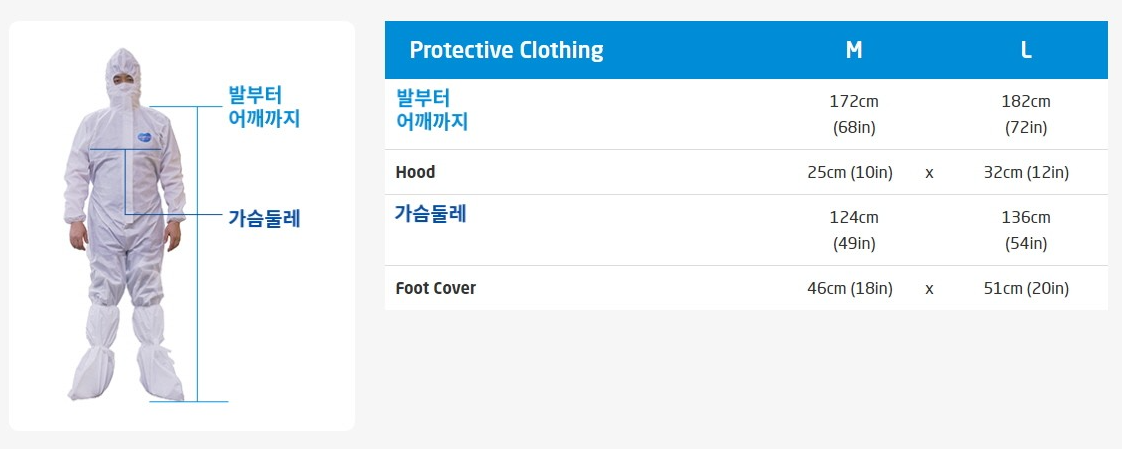Click the 51cm (20in) foot cover value
The height and width of the screenshot is (449, 1123).
(x=1026, y=289)
